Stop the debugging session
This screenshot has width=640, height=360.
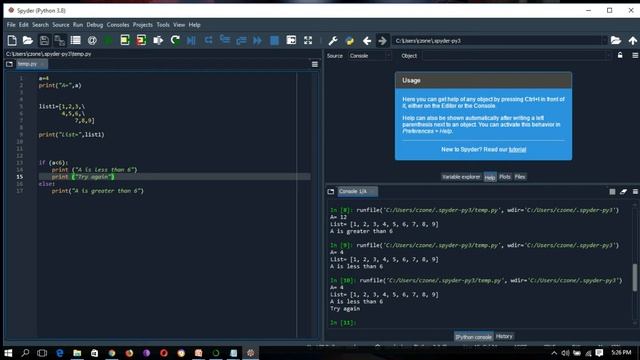tap(274, 40)
